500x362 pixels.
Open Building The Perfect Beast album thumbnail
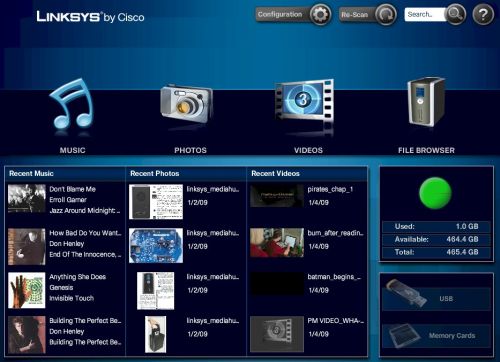(x=27, y=335)
